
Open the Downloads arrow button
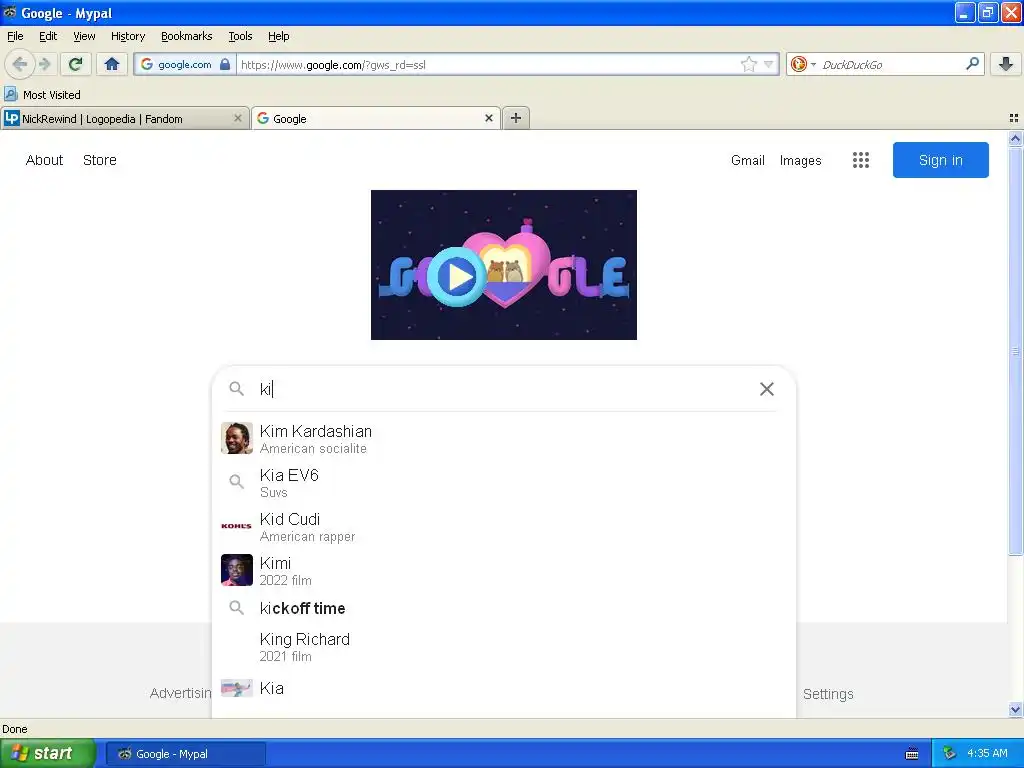(1006, 64)
